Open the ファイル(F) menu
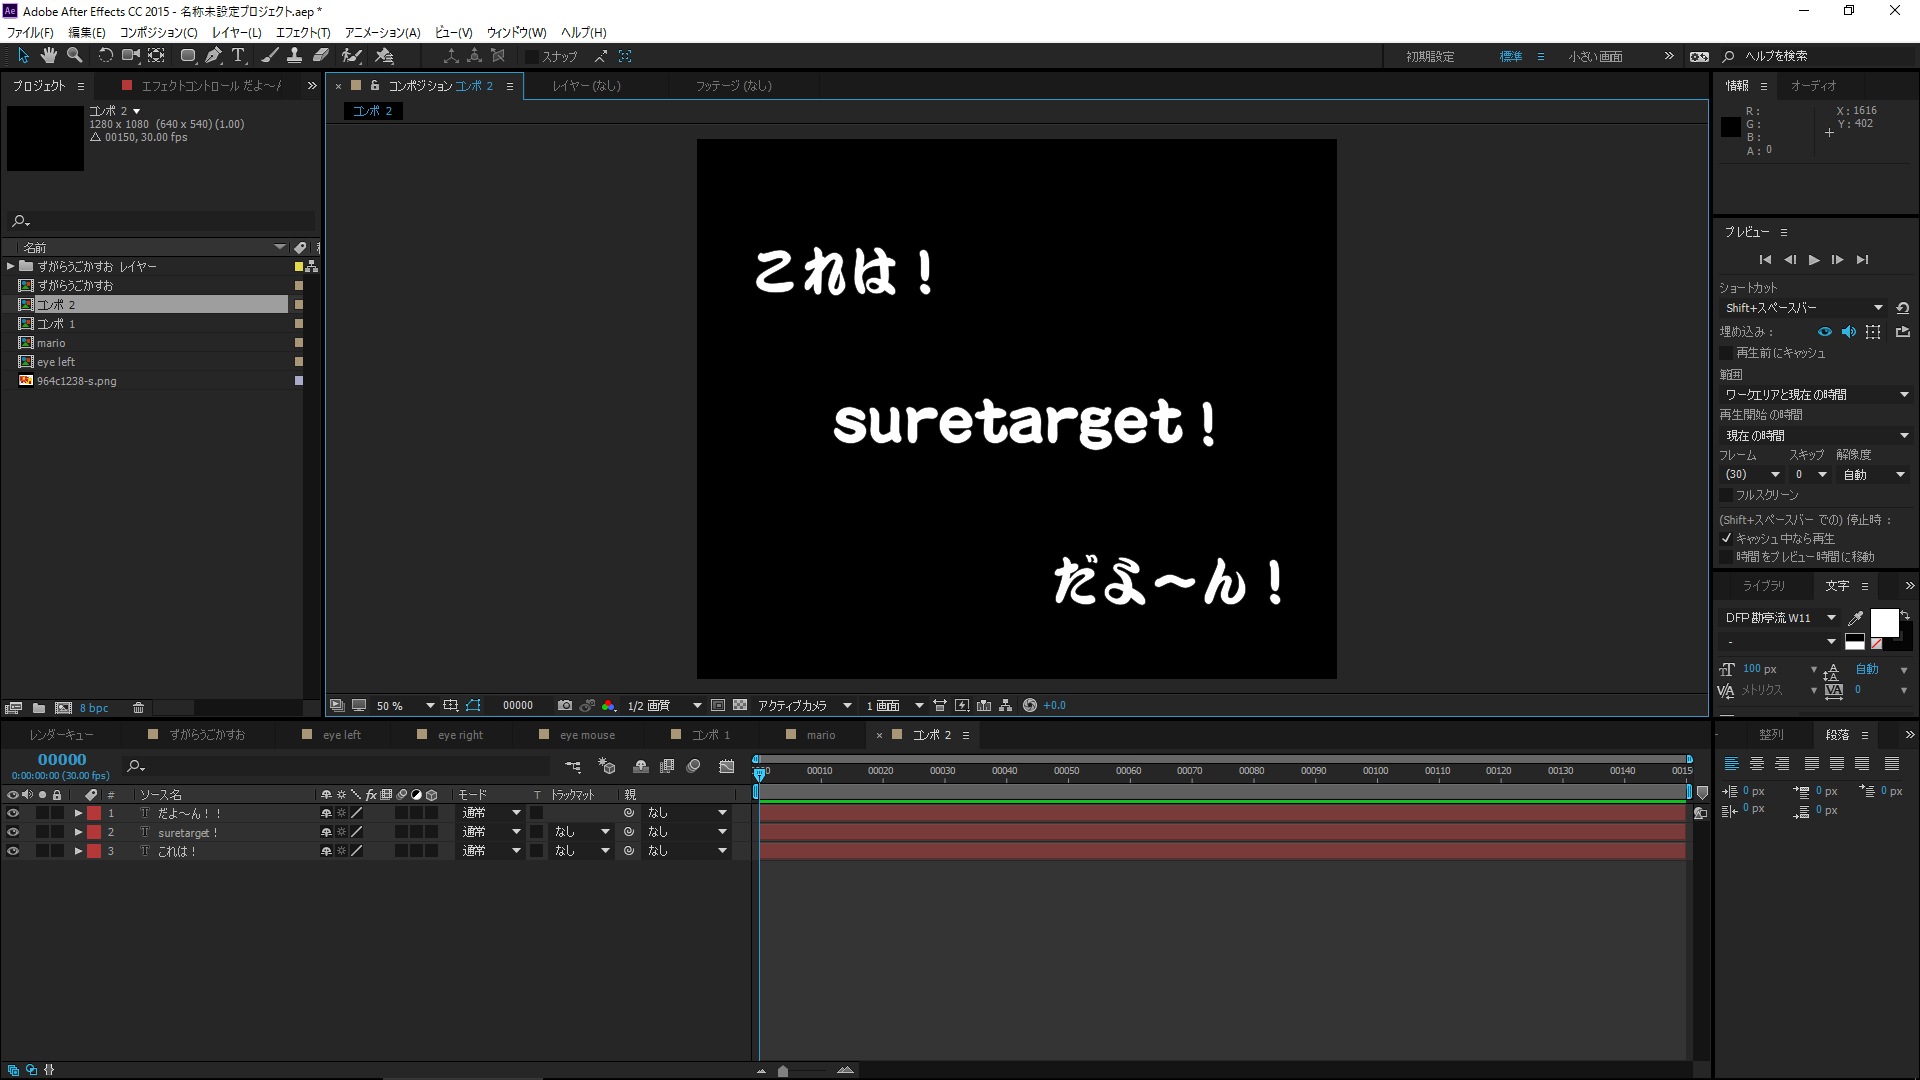 [x=30, y=32]
